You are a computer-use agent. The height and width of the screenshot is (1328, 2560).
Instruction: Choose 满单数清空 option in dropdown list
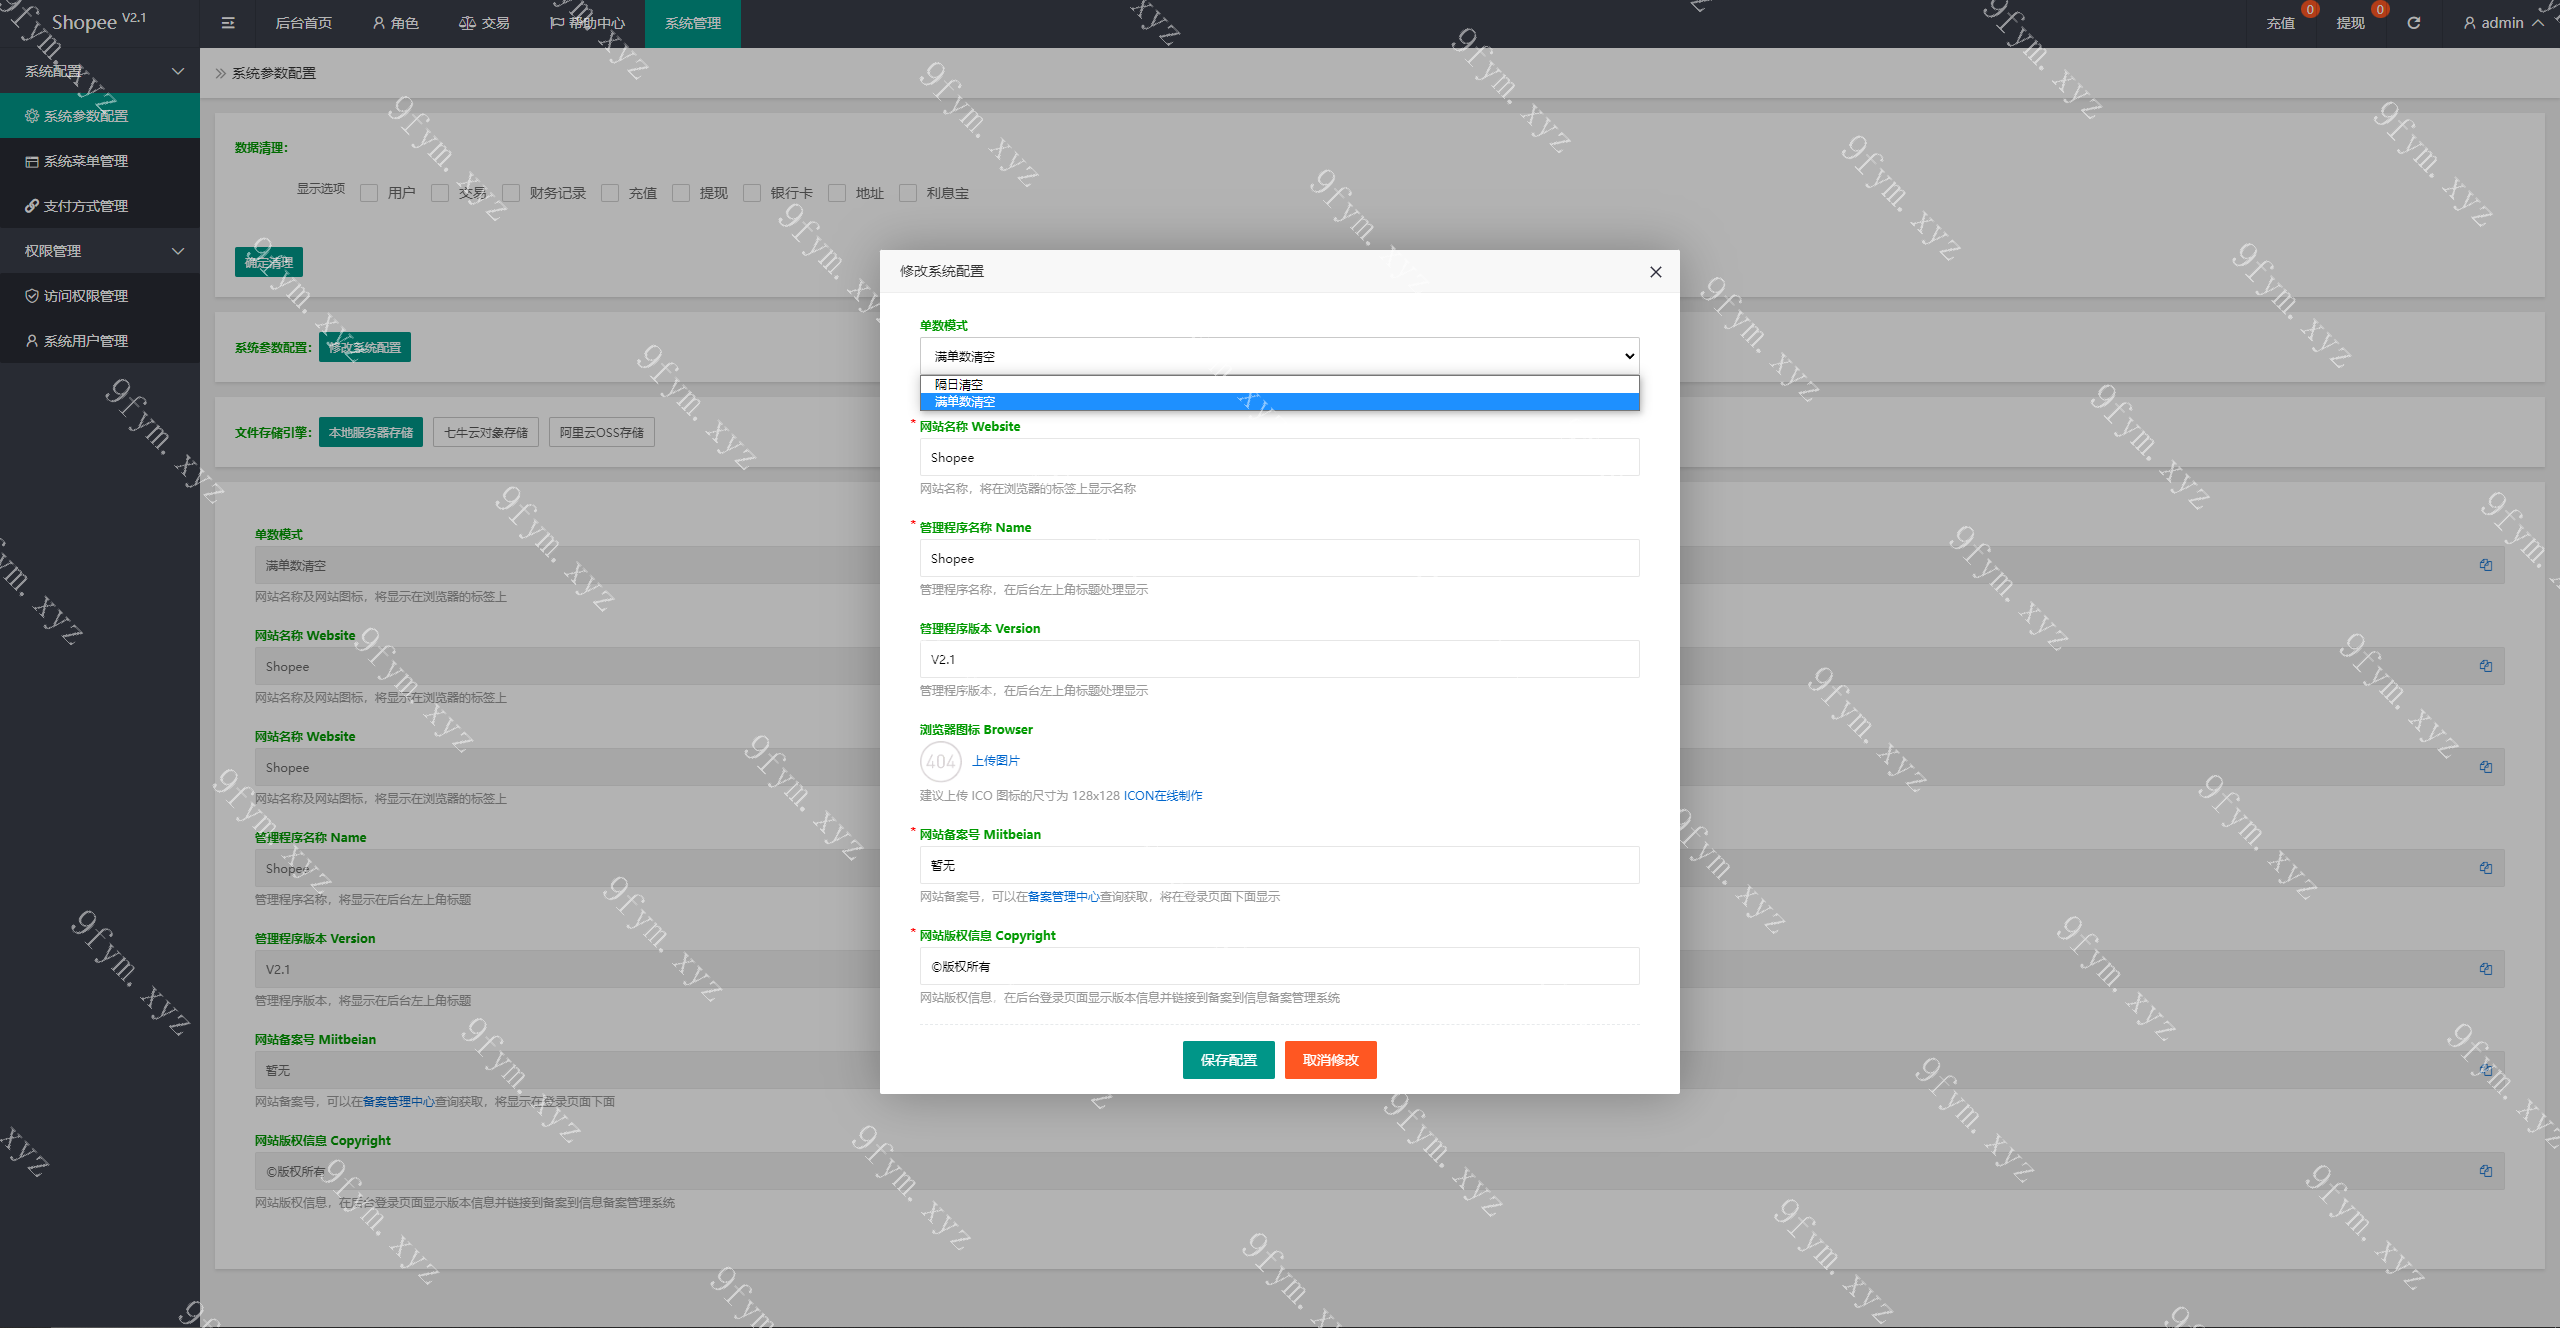(1279, 402)
